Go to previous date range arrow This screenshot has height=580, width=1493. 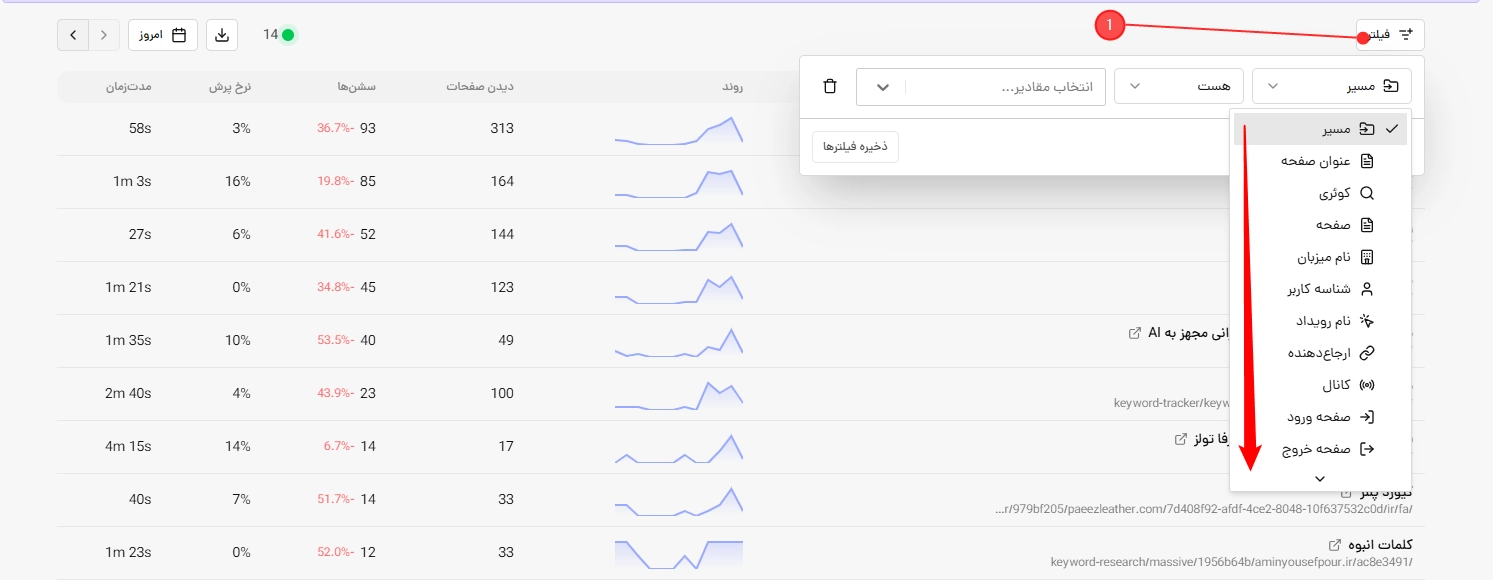click(73, 35)
